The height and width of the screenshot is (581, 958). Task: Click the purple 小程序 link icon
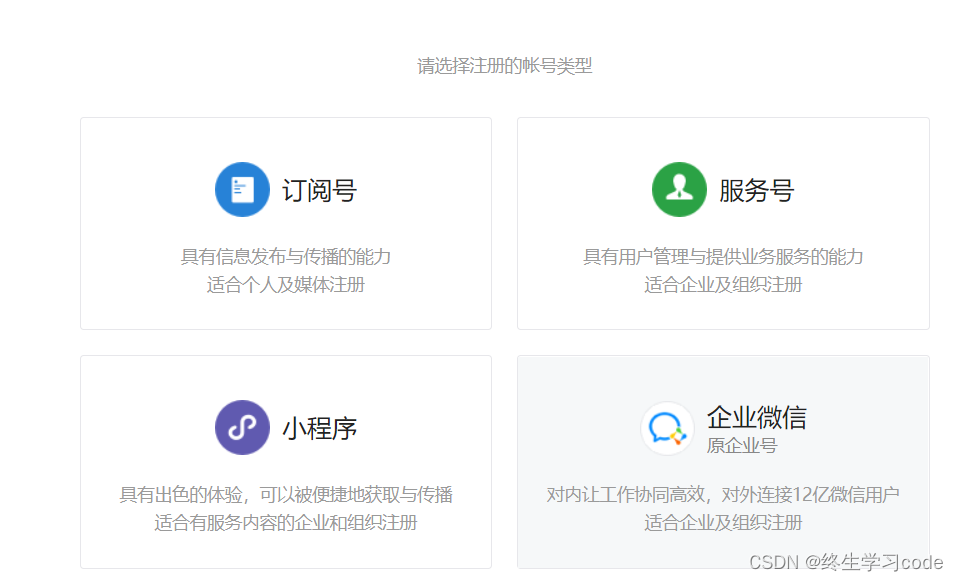point(242,428)
